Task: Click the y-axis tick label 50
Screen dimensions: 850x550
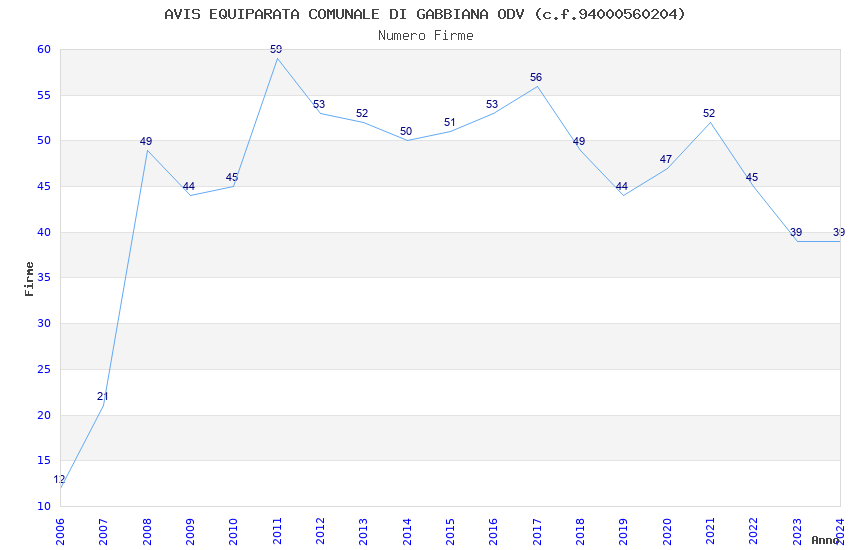Action: click(44, 140)
